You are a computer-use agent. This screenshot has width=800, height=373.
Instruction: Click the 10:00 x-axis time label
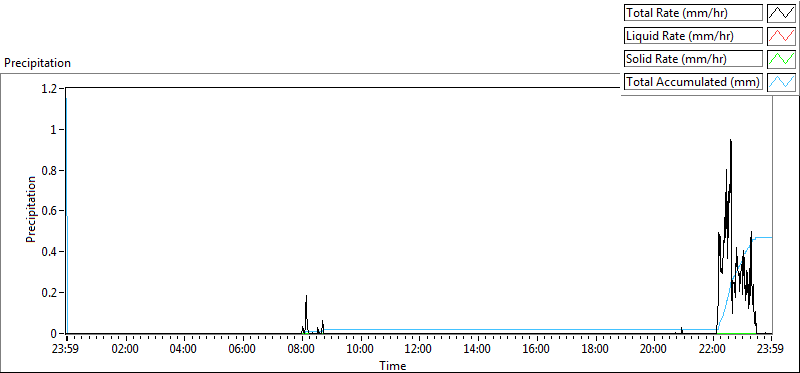[x=360, y=350]
